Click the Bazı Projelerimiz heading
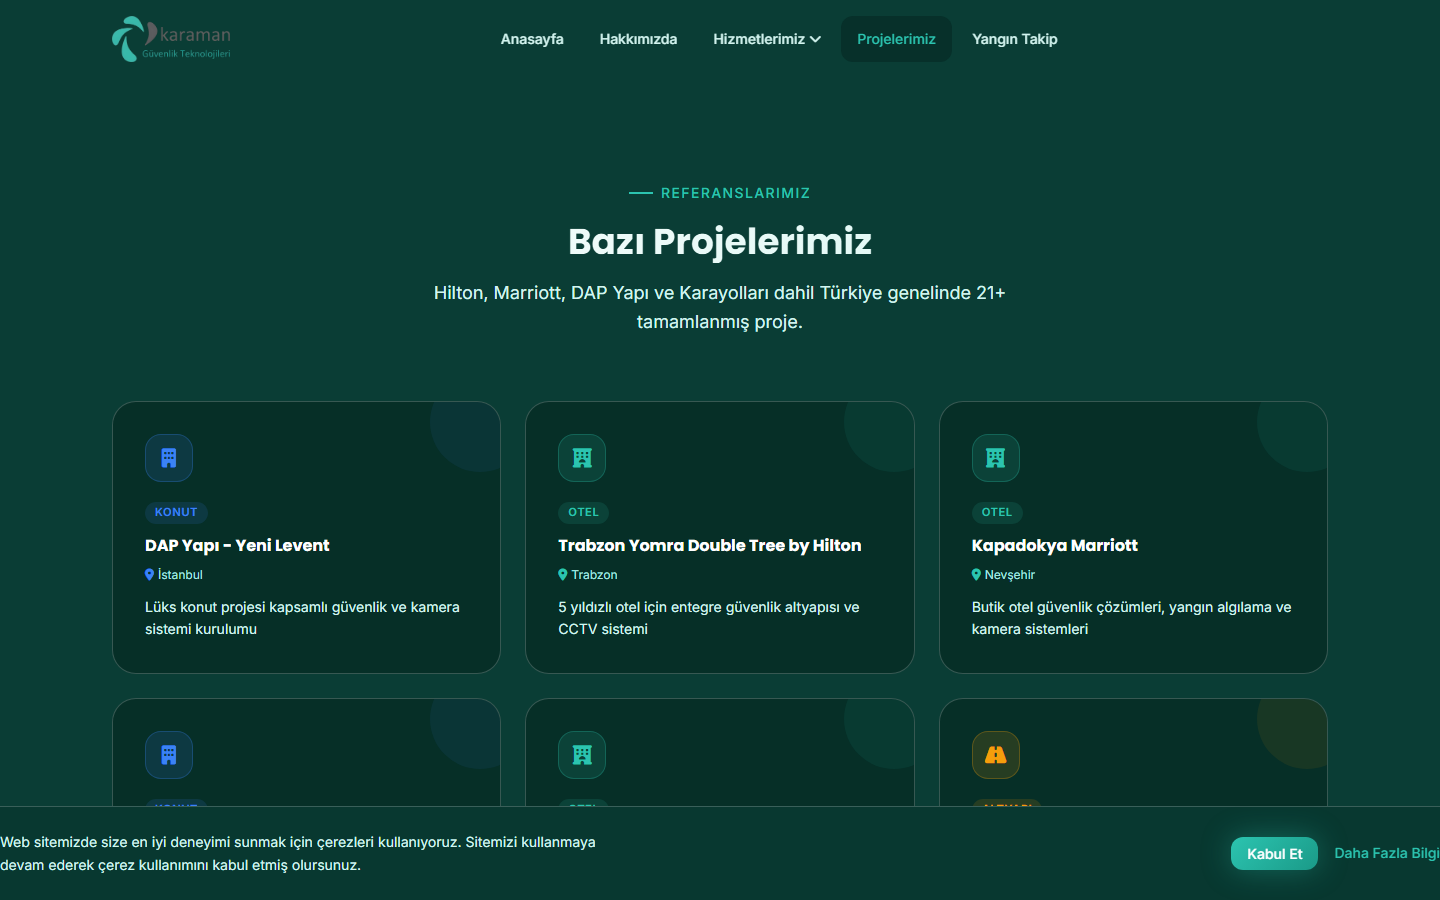Viewport: 1440px width, 900px height. coord(720,241)
